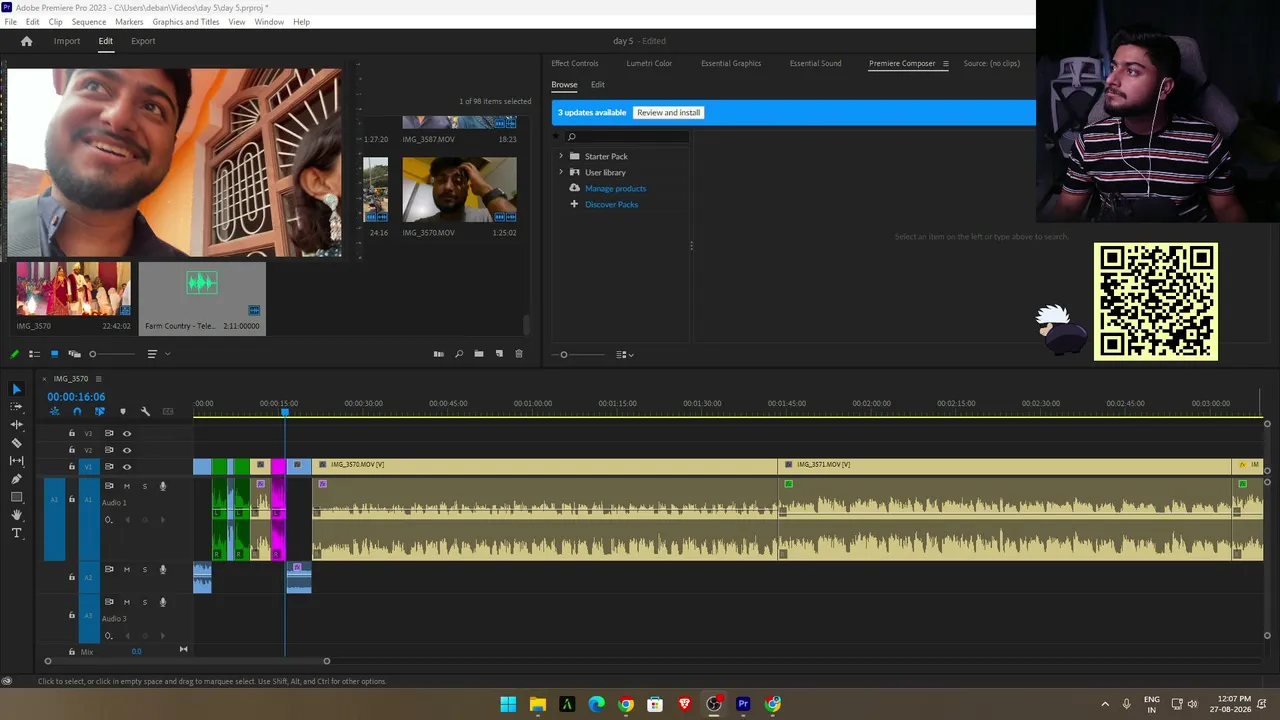The width and height of the screenshot is (1280, 720).
Task: Click the Discover Packs link
Action: click(611, 204)
